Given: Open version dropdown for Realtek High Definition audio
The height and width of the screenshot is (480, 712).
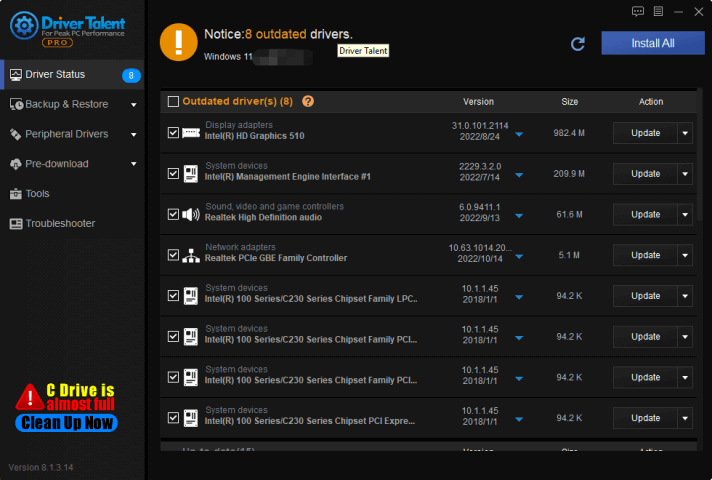Looking at the screenshot, I should click(519, 216).
